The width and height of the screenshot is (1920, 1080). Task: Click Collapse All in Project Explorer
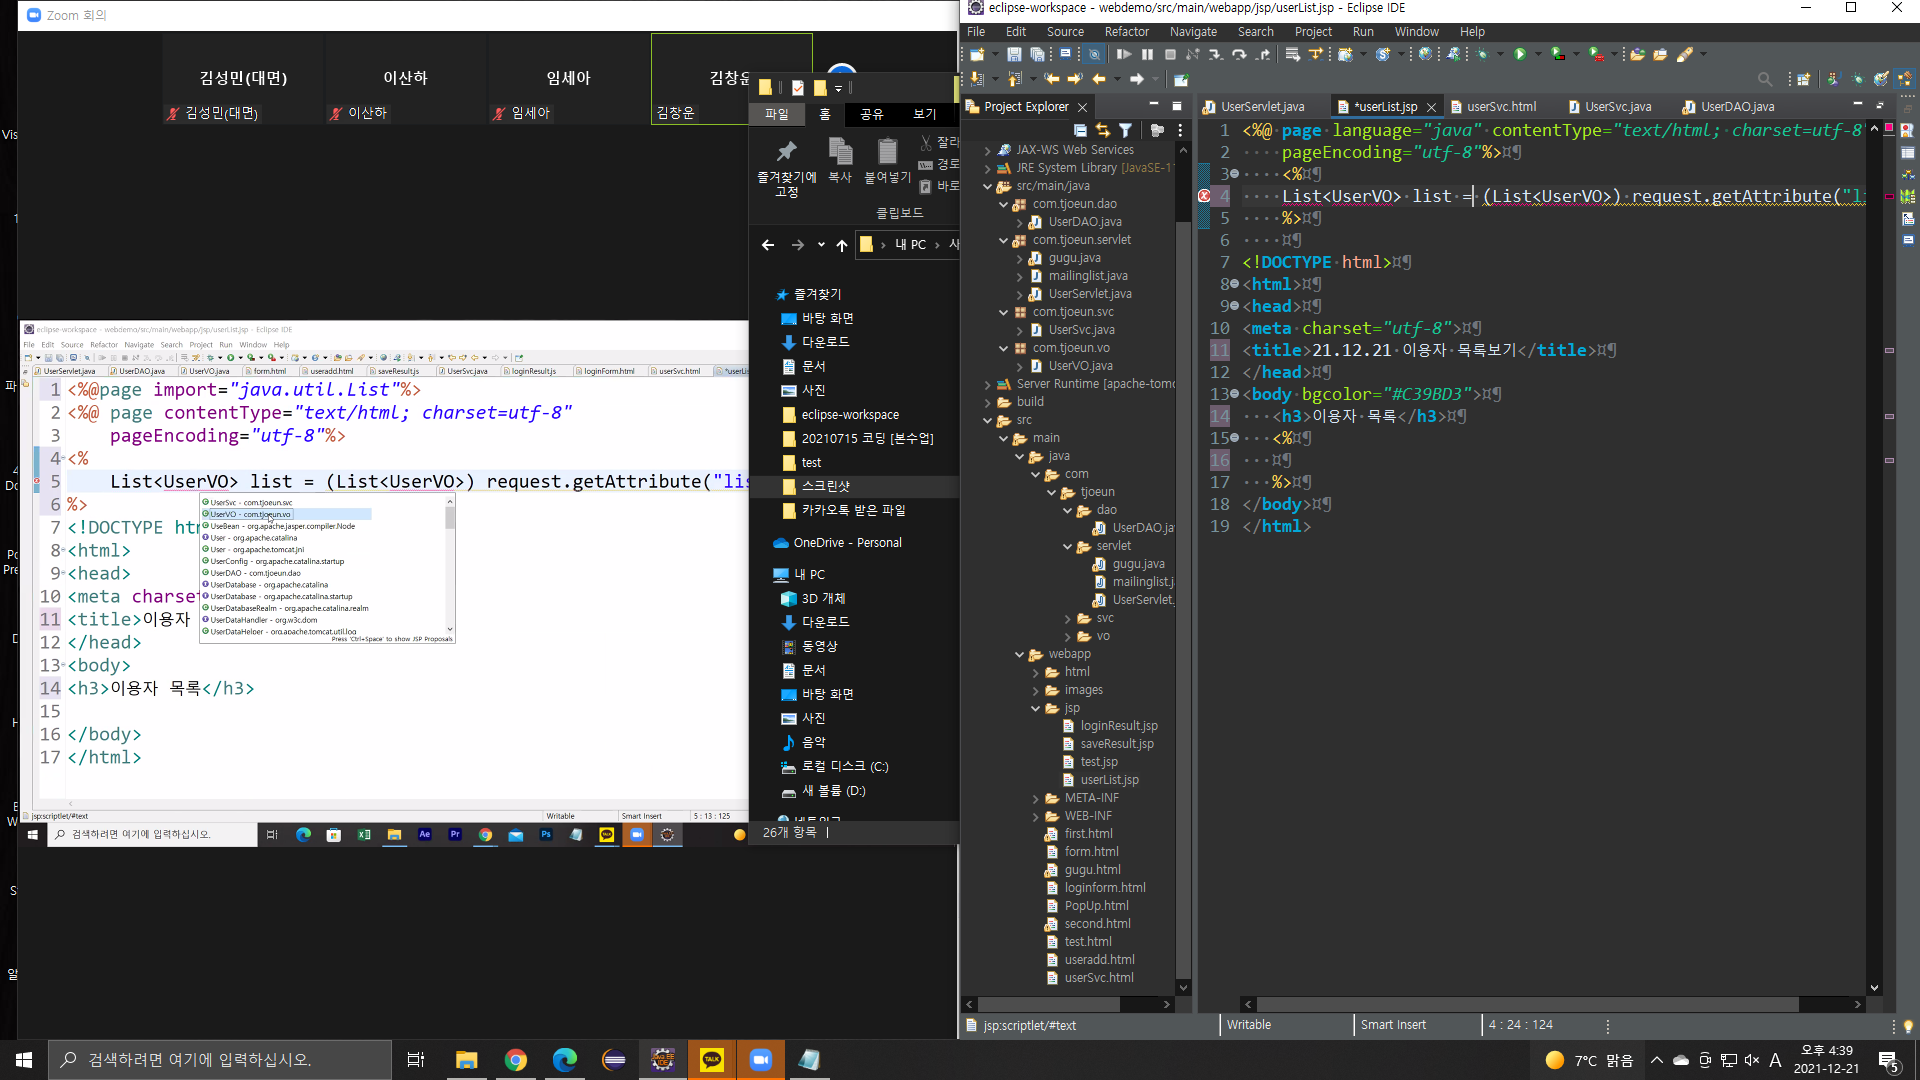1080,130
